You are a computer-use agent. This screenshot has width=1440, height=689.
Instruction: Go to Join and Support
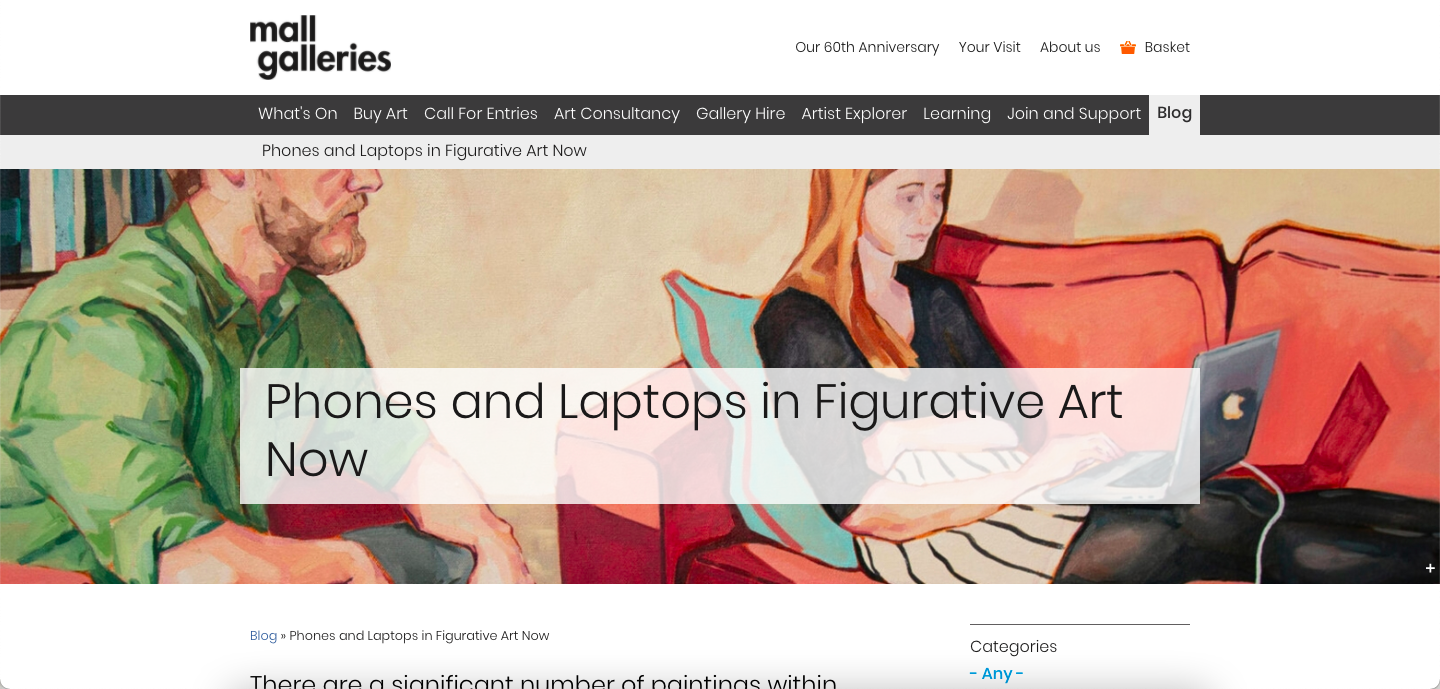coord(1074,114)
